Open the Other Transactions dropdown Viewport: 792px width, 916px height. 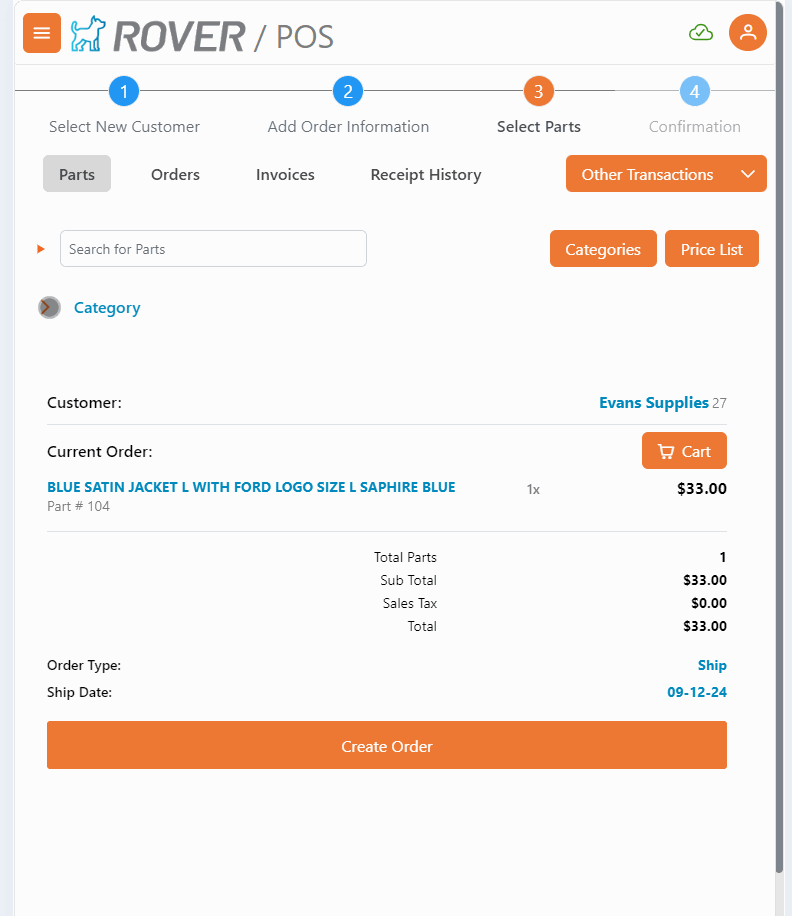point(666,174)
